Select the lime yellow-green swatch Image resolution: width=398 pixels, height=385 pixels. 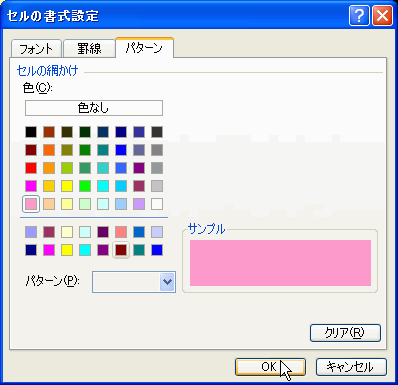click(67, 168)
